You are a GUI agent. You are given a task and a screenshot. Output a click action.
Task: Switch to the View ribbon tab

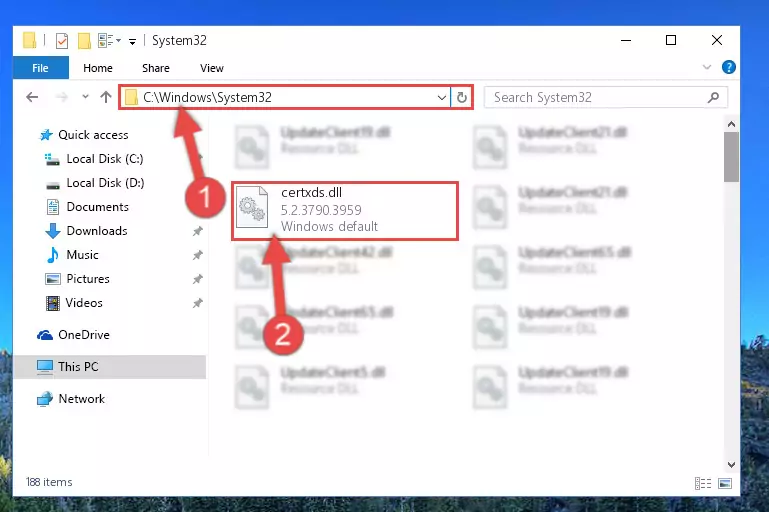(x=212, y=68)
